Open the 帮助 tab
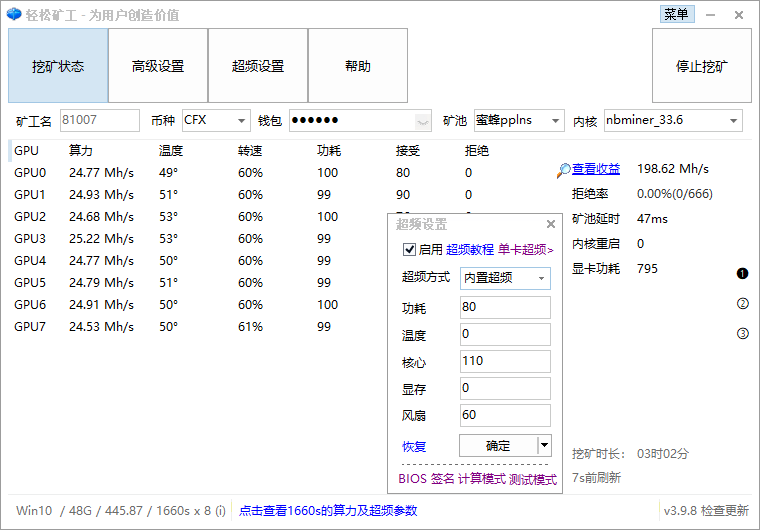Screen dimensions: 760x530 [x=358, y=66]
